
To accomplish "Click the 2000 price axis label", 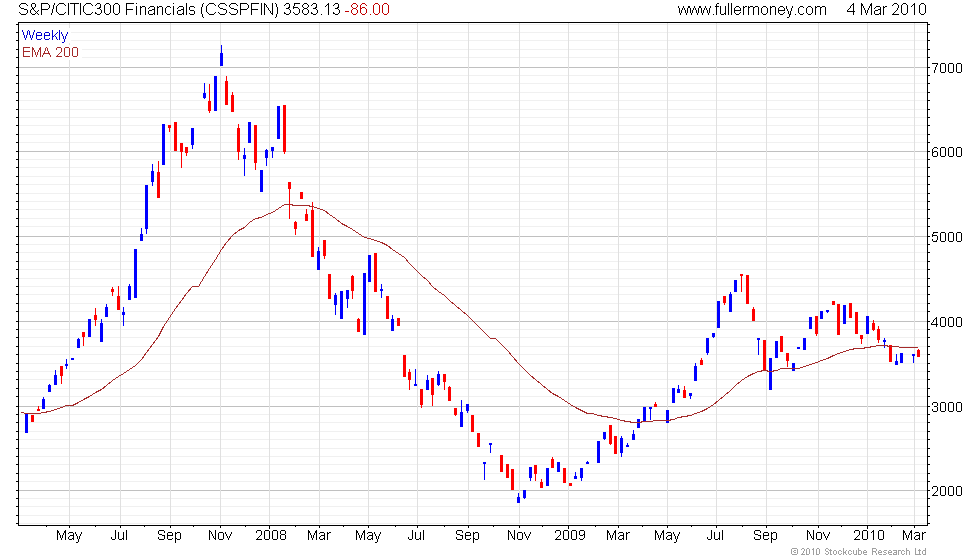I will click(948, 491).
